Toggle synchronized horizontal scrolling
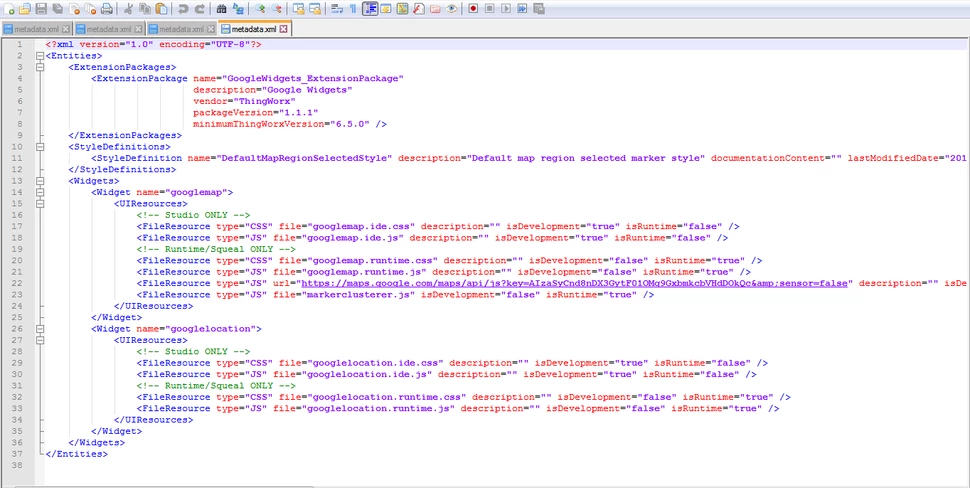The width and height of the screenshot is (970, 488). click(315, 9)
